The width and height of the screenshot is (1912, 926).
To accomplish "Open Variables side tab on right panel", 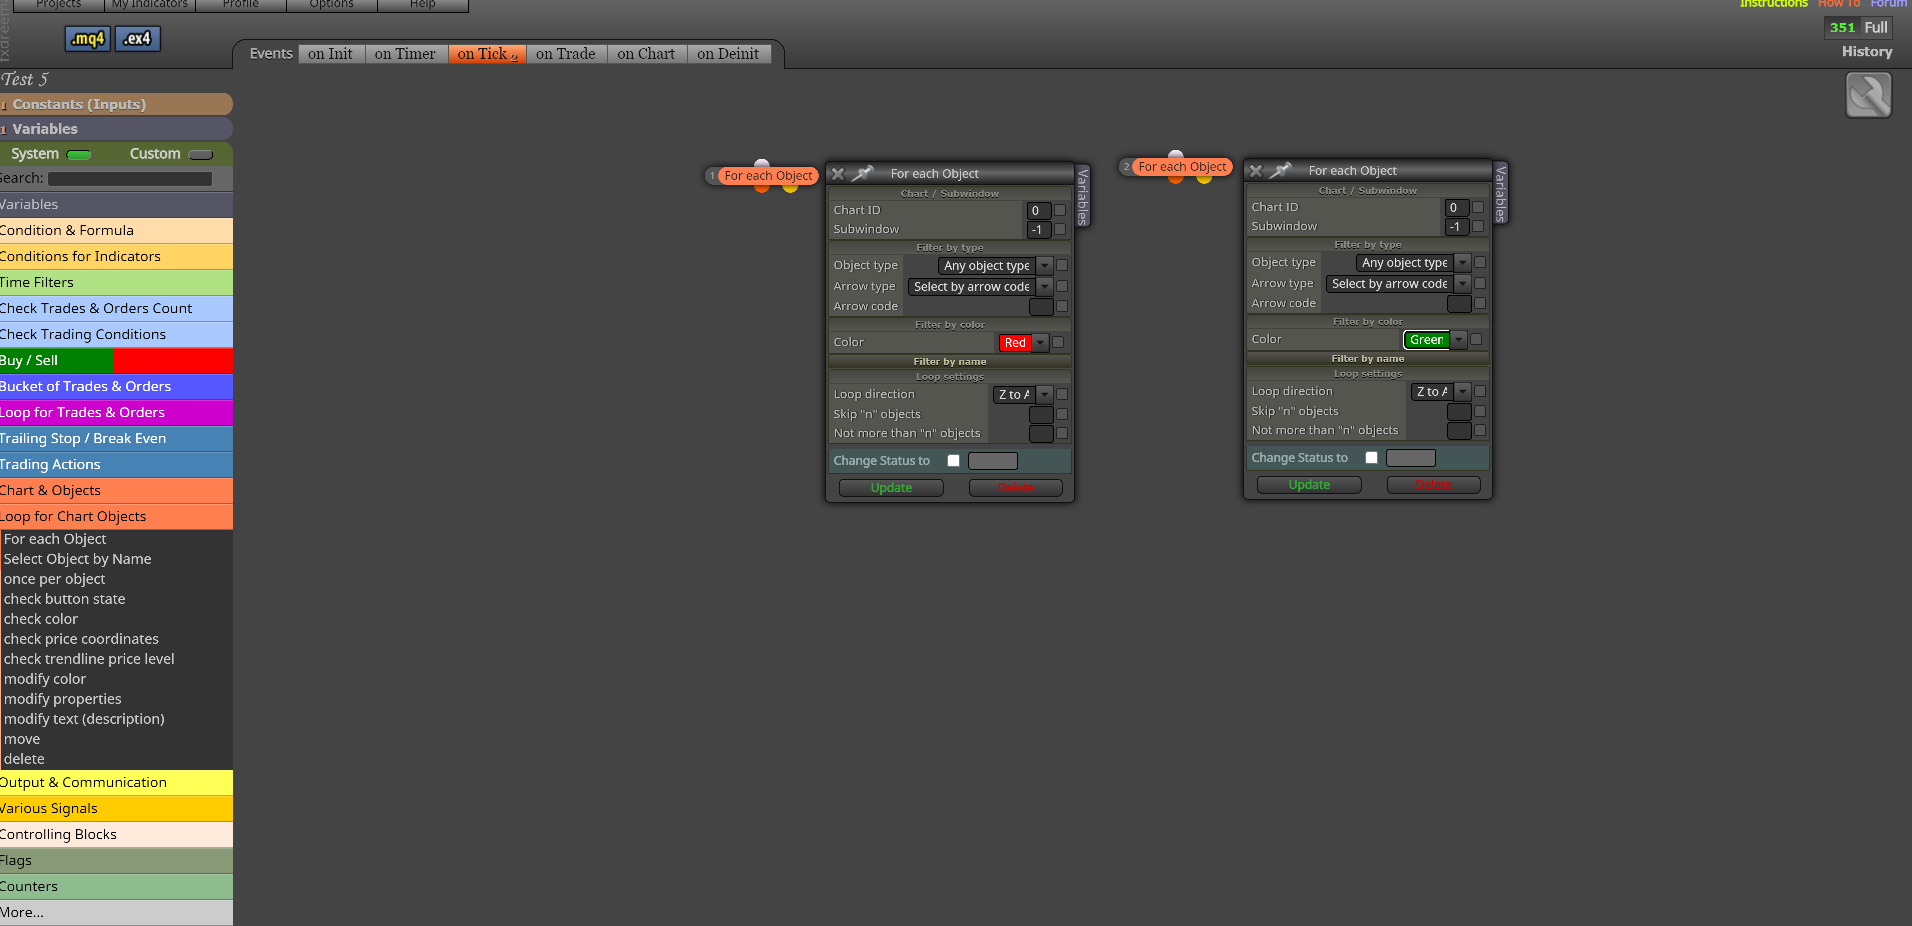I will (1500, 193).
